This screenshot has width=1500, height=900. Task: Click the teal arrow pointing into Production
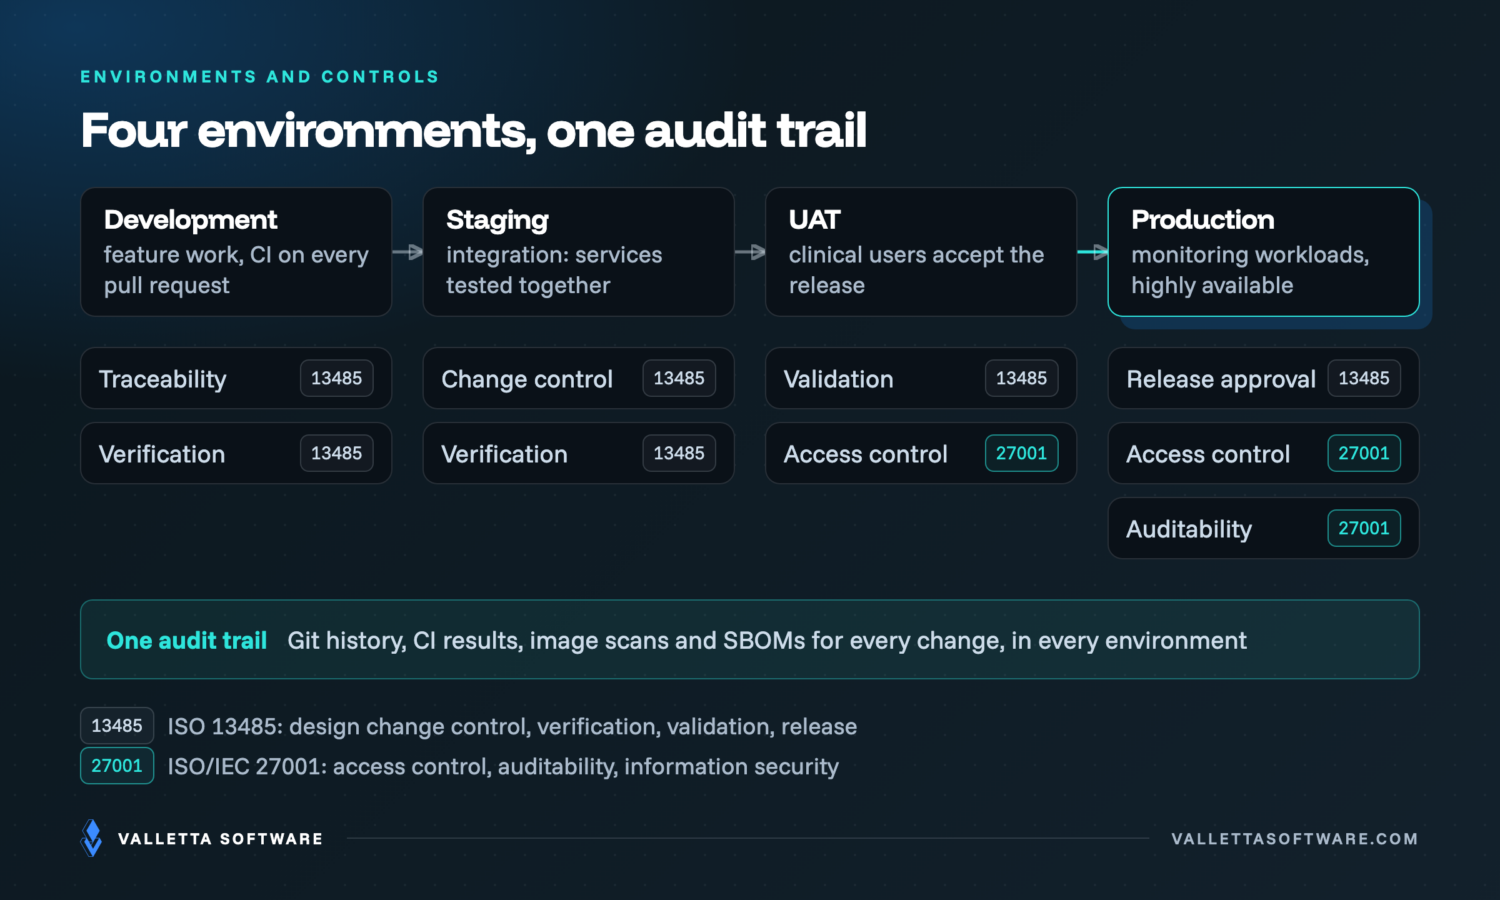tap(1092, 252)
